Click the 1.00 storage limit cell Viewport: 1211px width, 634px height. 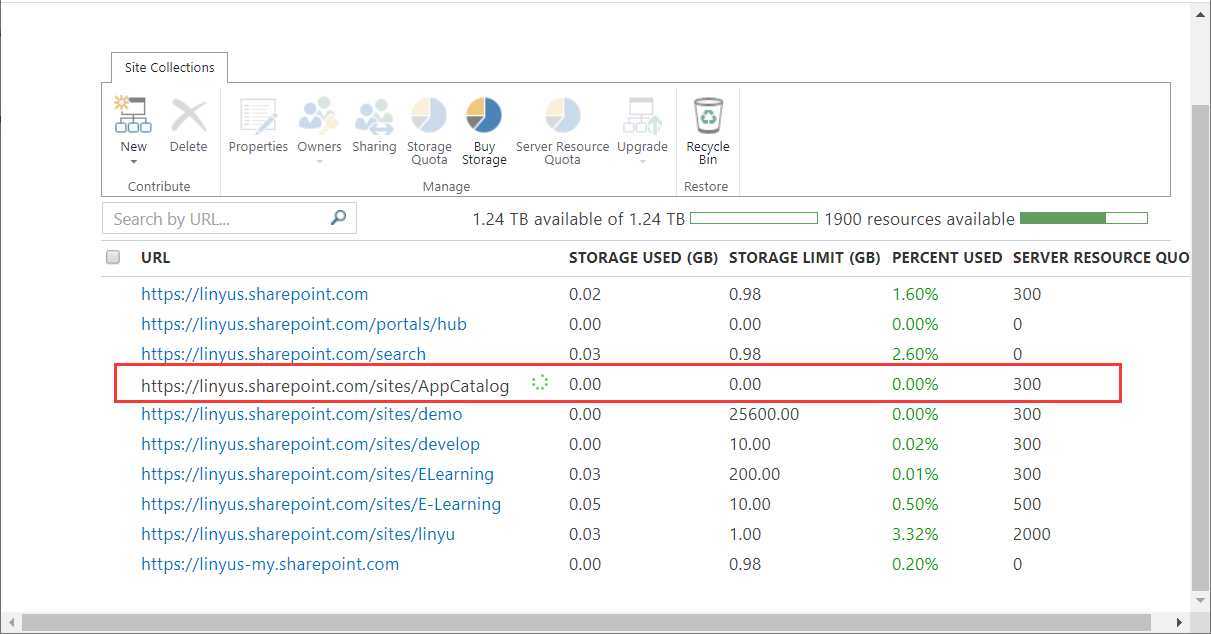pos(745,534)
